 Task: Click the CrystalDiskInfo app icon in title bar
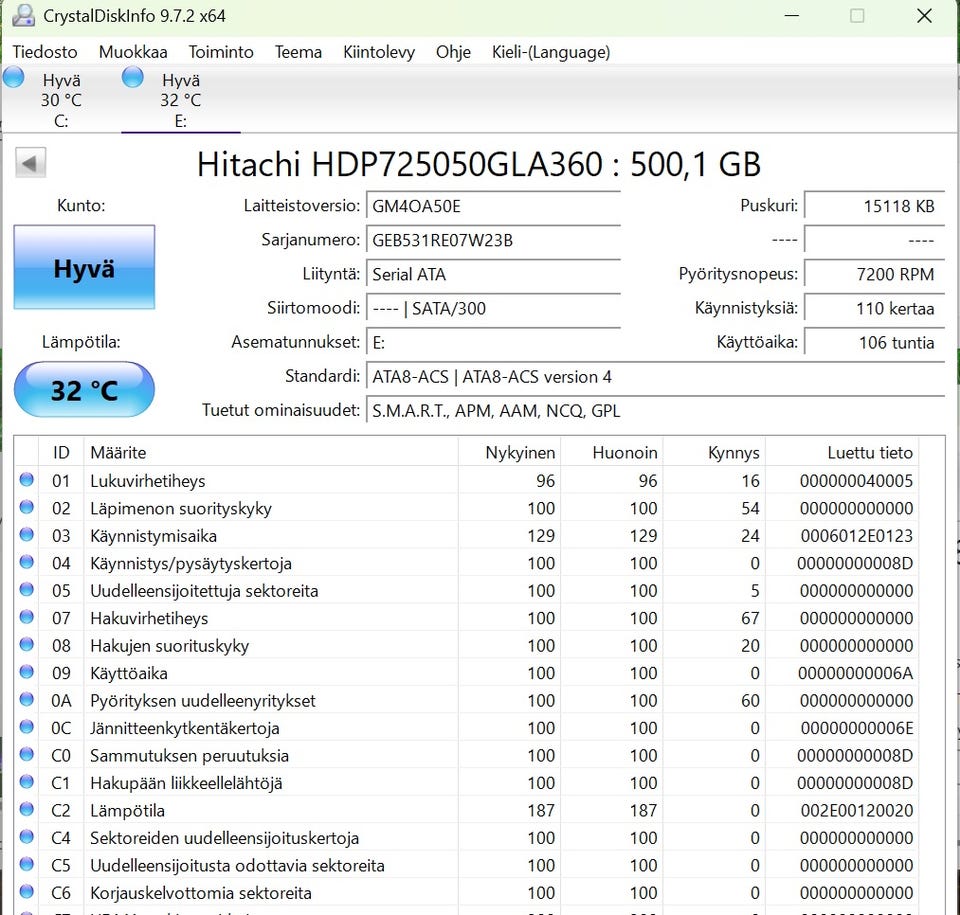click(x=22, y=16)
